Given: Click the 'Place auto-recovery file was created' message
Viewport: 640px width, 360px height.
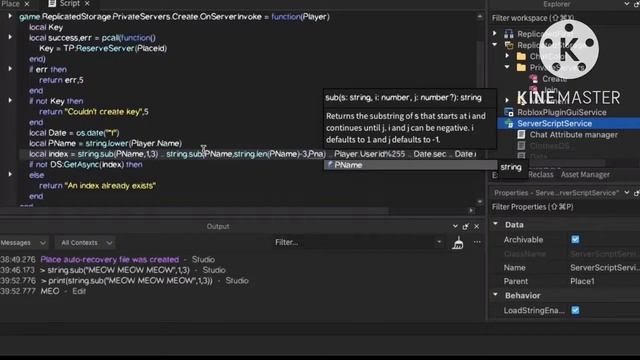Looking at the screenshot, I should [109, 260].
